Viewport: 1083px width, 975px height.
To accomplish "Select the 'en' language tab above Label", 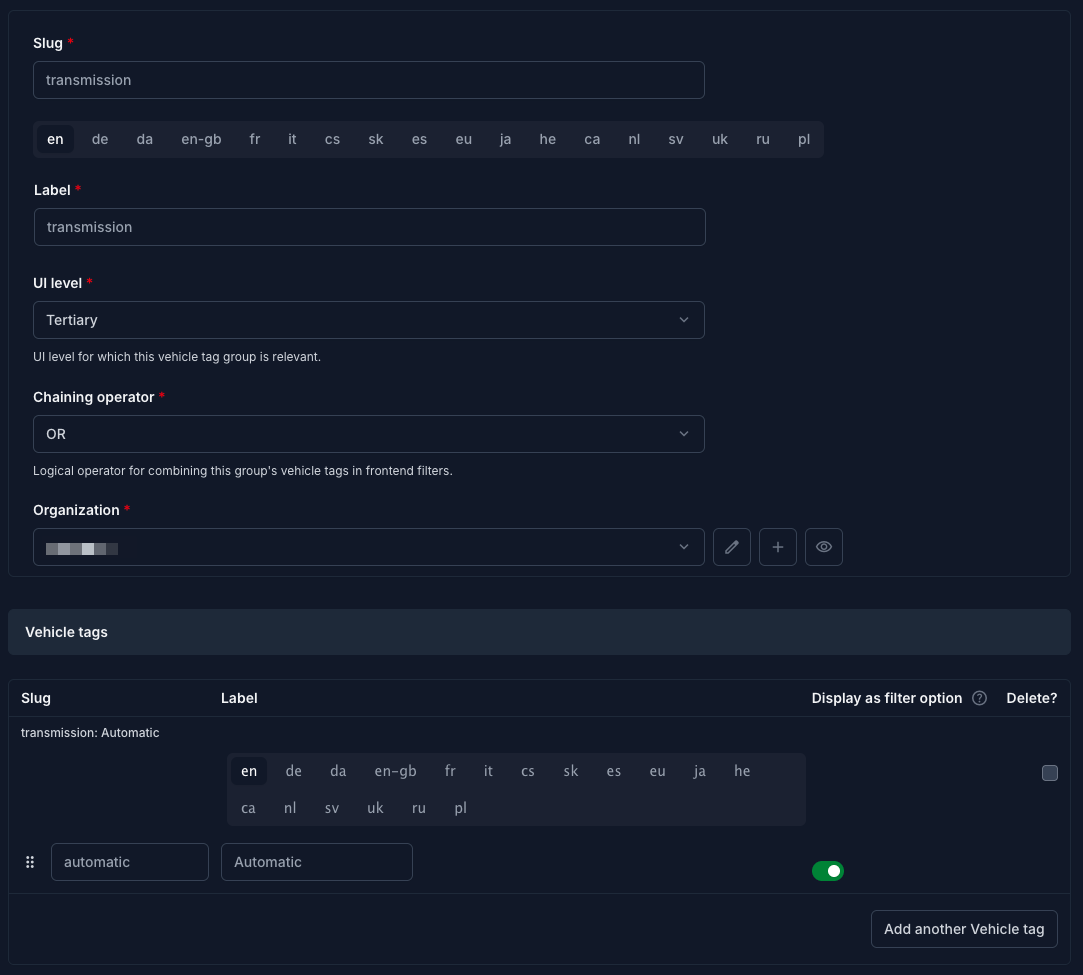I will click(55, 139).
